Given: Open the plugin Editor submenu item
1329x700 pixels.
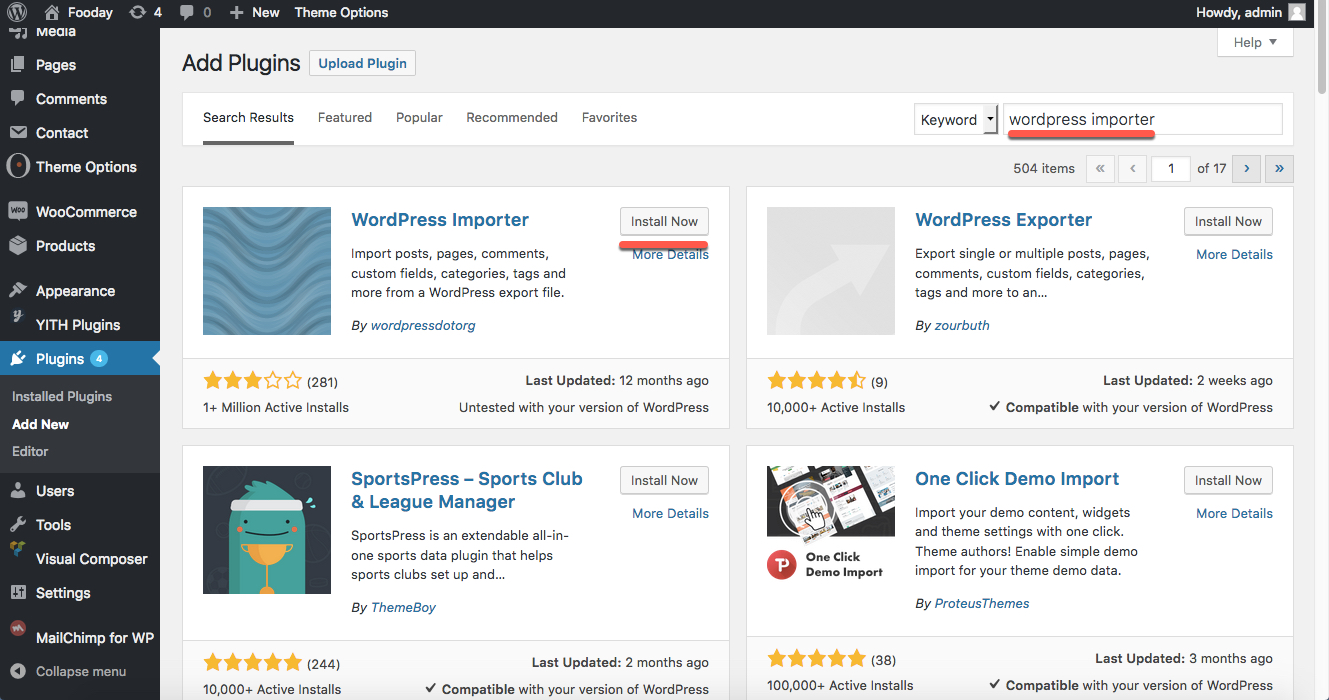Looking at the screenshot, I should click(x=30, y=451).
